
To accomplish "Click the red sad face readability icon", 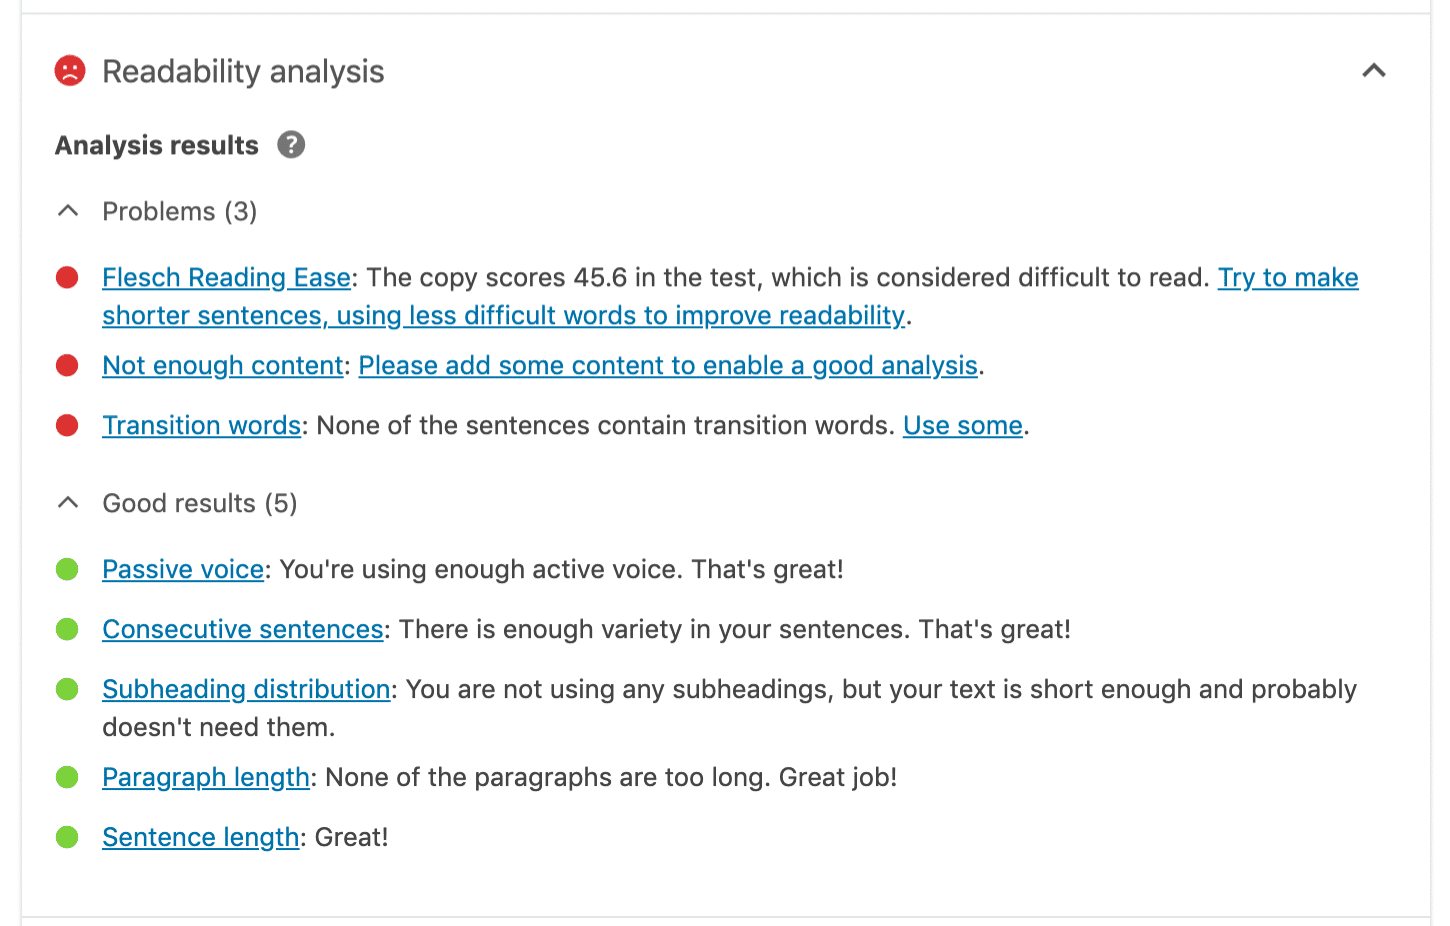I will 70,71.
